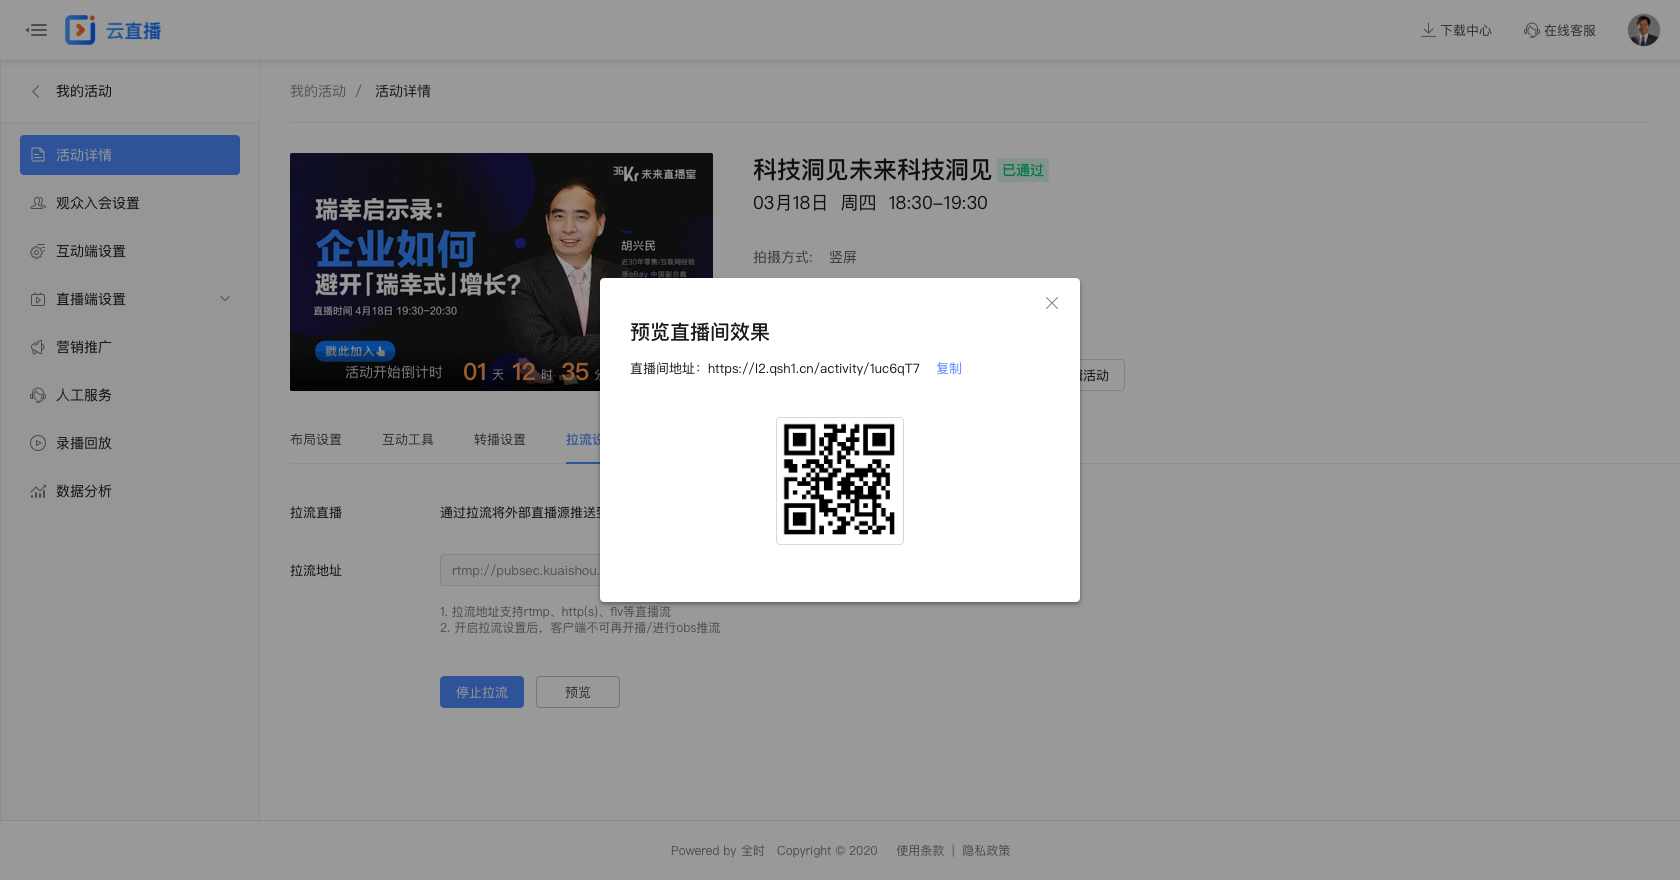This screenshot has width=1680, height=880.
Task: Click 停止拉流 button
Action: point(482,692)
